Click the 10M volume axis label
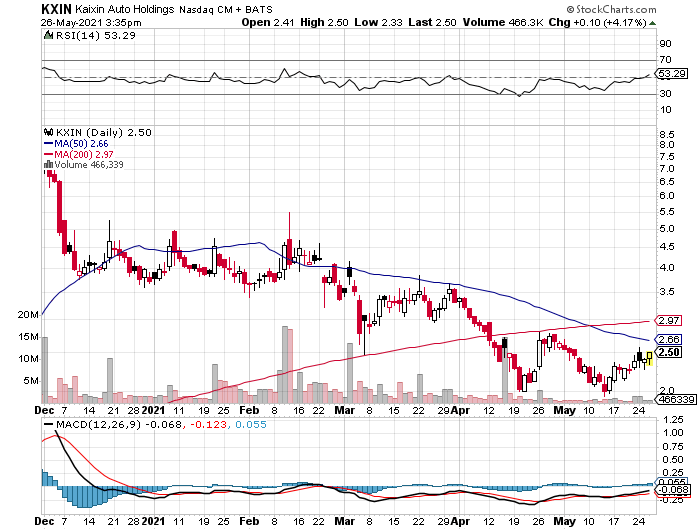The image size is (700, 530). 29,359
